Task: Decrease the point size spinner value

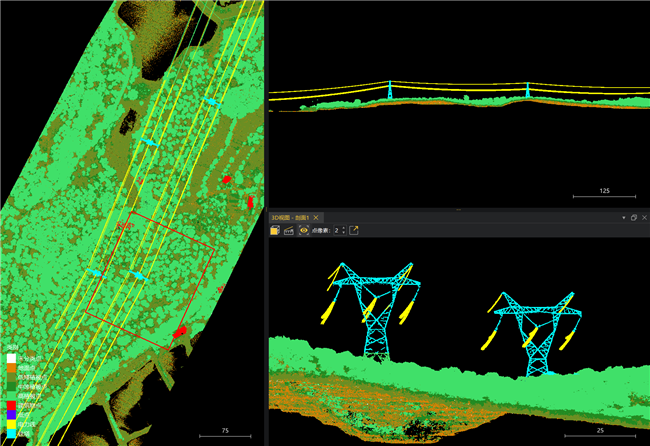Action: 343,233
